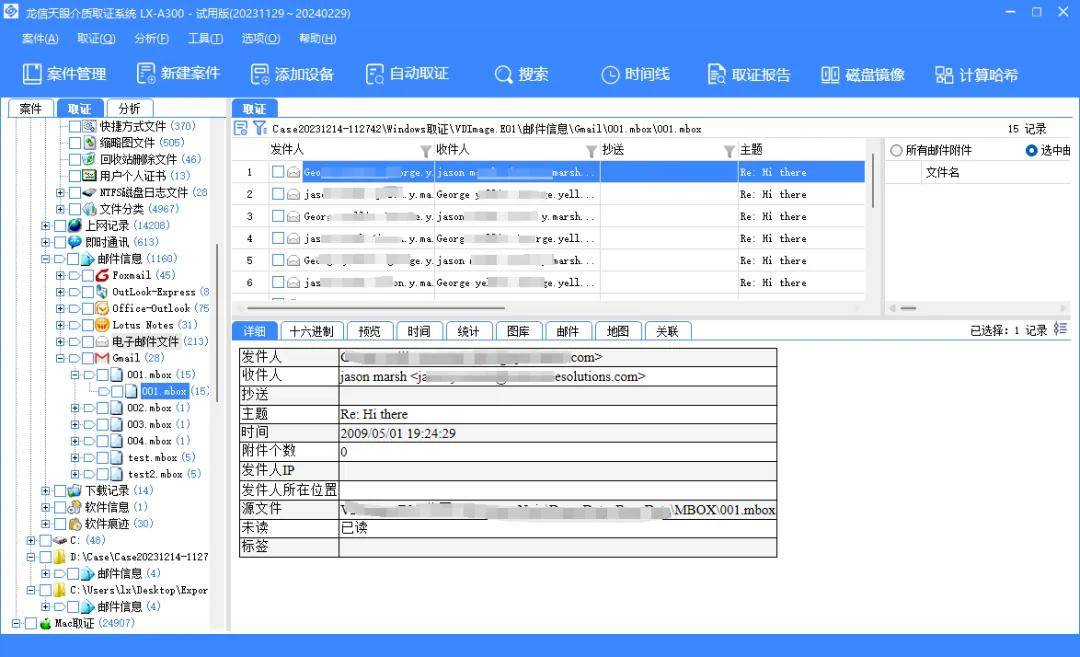Image resolution: width=1080 pixels, height=657 pixels.
Task: Click the Lotus Notes icon in tree
Action: point(102,324)
